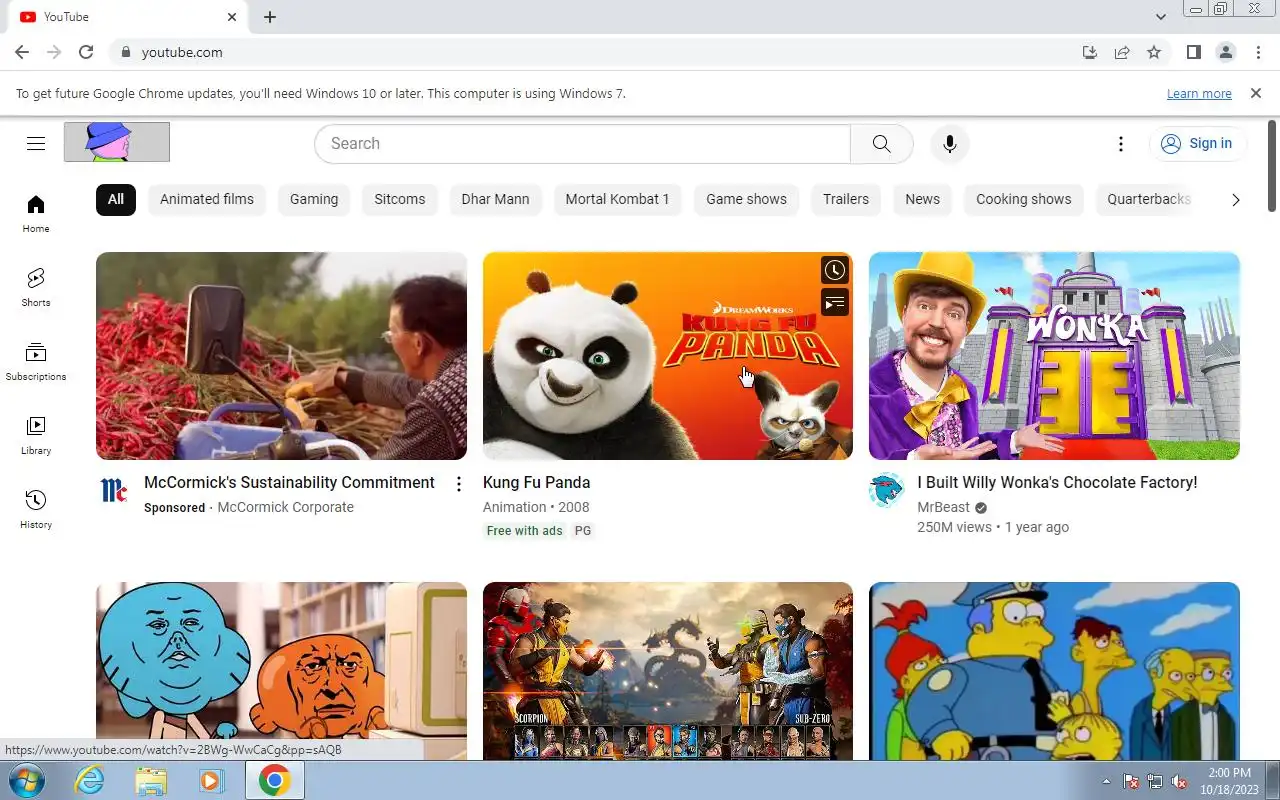This screenshot has width=1280, height=800.
Task: Start voice search with microphone
Action: pyautogui.click(x=950, y=143)
